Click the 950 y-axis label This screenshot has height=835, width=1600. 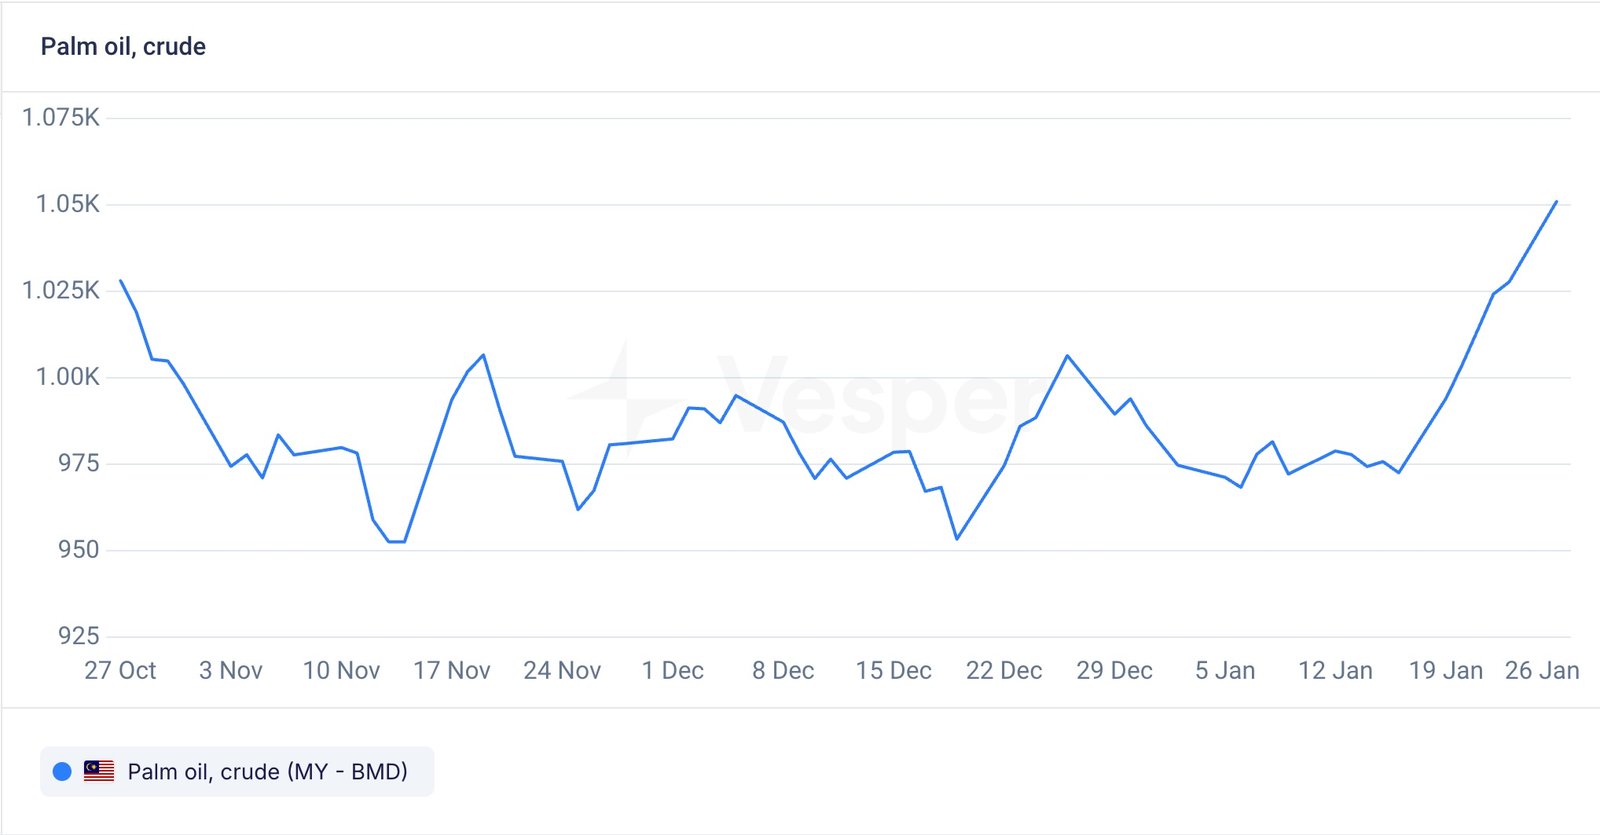click(78, 549)
